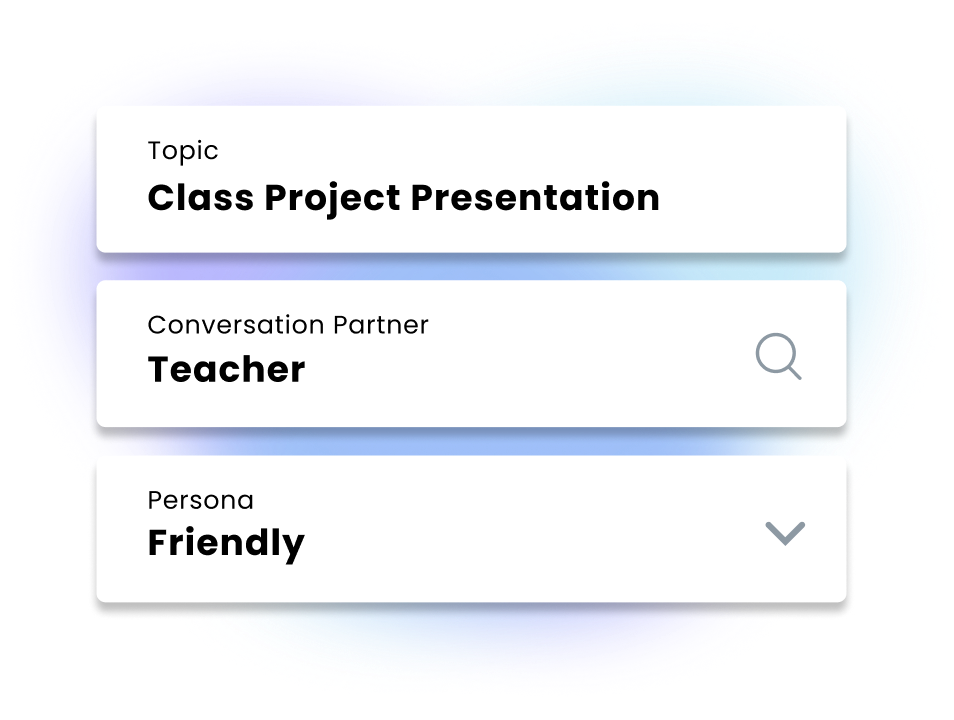This screenshot has width=954, height=720.
Task: Click the Teacher value text
Action: 226,370
